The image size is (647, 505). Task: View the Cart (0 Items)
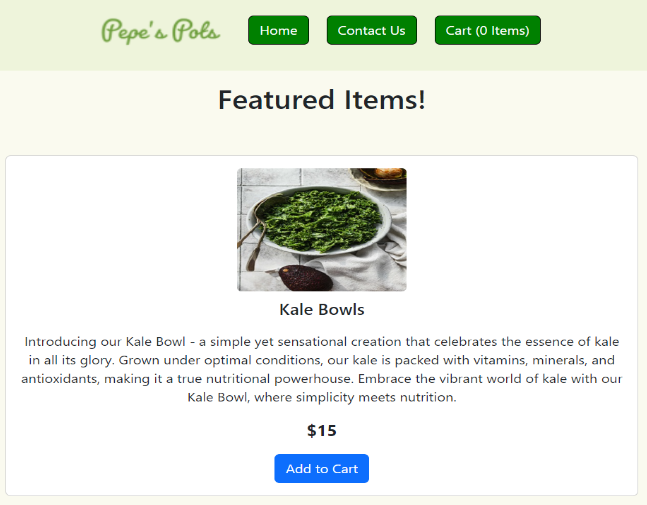pyautogui.click(x=487, y=31)
